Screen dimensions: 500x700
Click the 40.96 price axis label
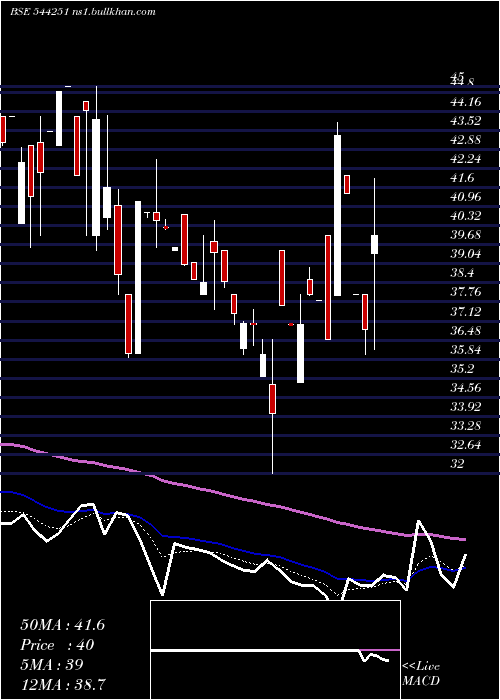pyautogui.click(x=466, y=197)
